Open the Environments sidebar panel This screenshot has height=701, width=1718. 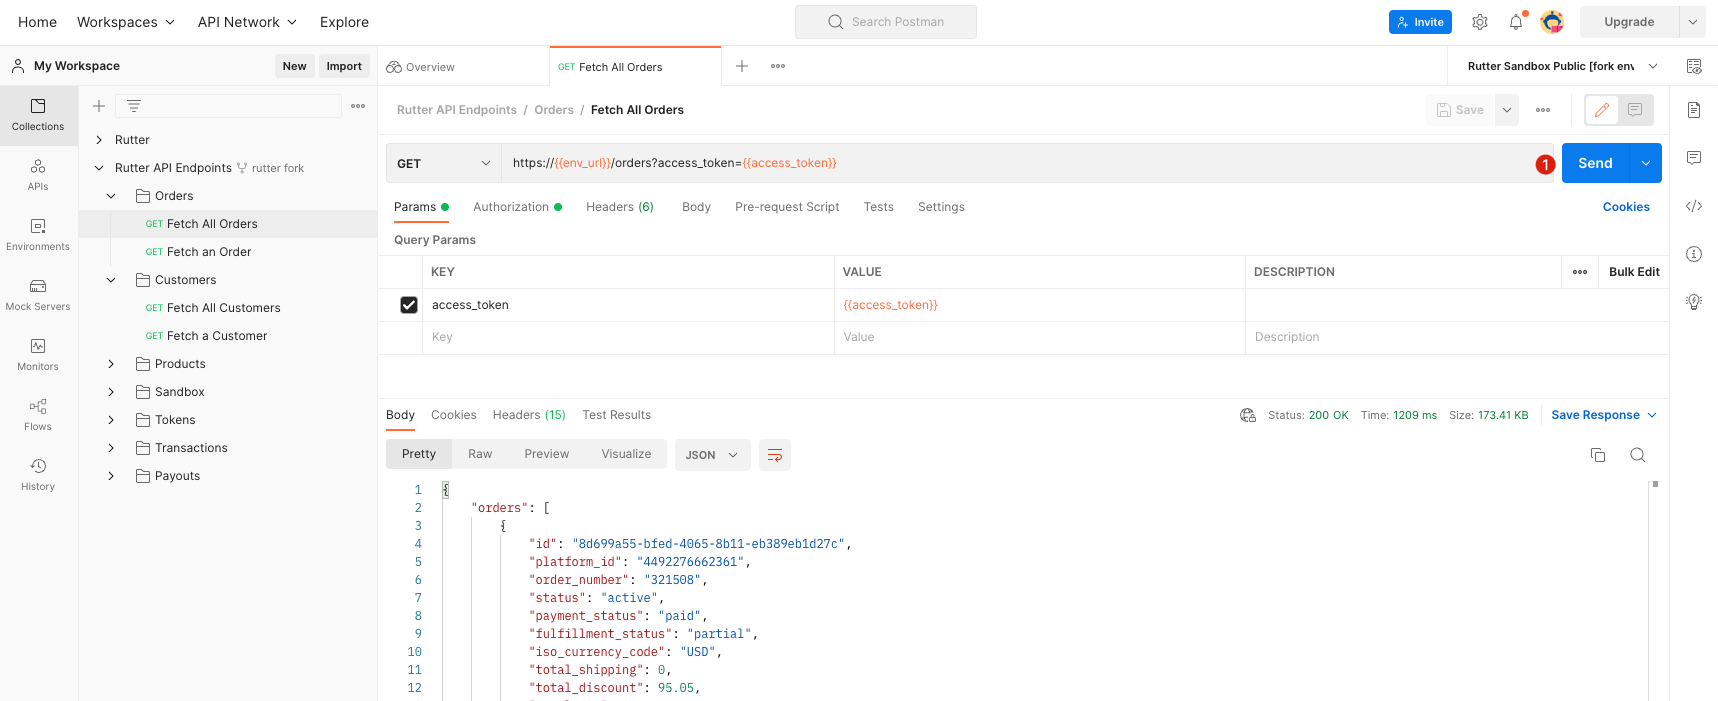click(38, 235)
